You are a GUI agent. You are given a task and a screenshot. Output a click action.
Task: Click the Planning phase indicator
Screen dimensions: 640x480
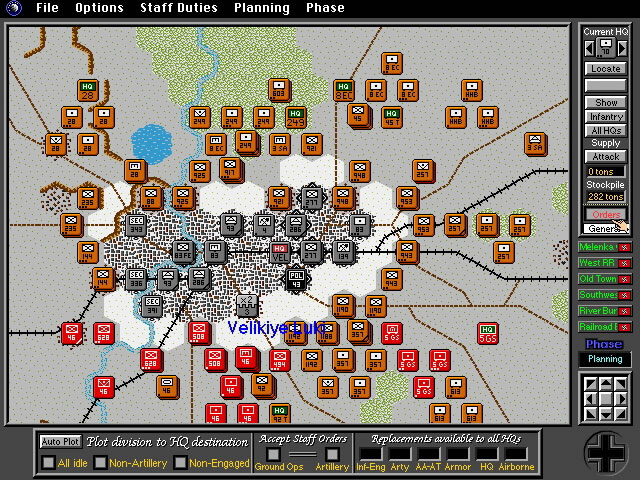[x=605, y=359]
